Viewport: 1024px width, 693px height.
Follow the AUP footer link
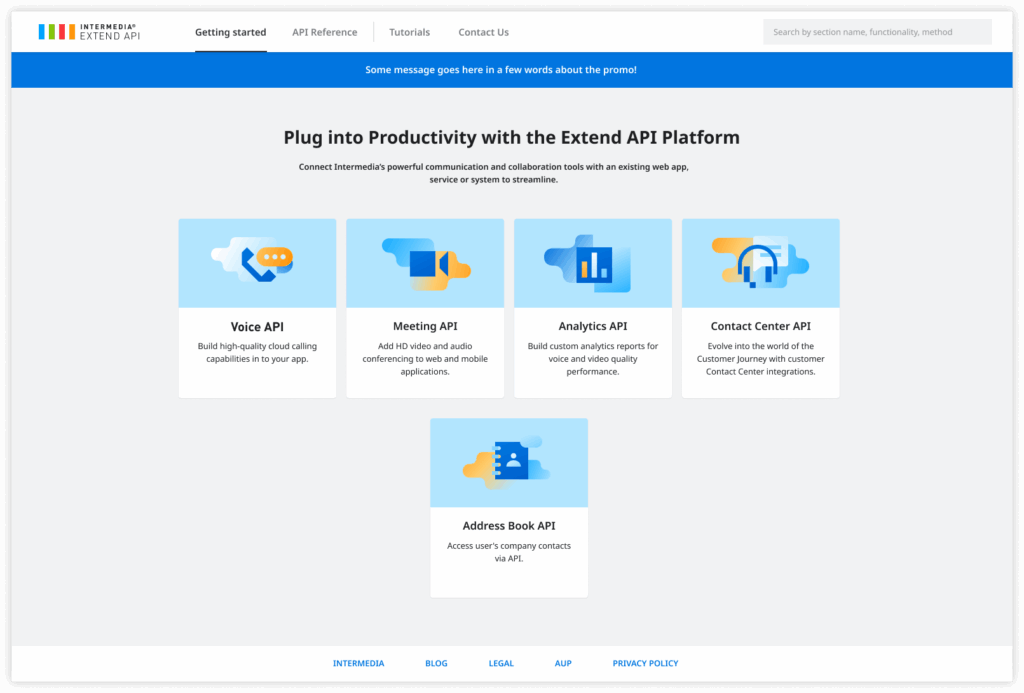coord(563,663)
